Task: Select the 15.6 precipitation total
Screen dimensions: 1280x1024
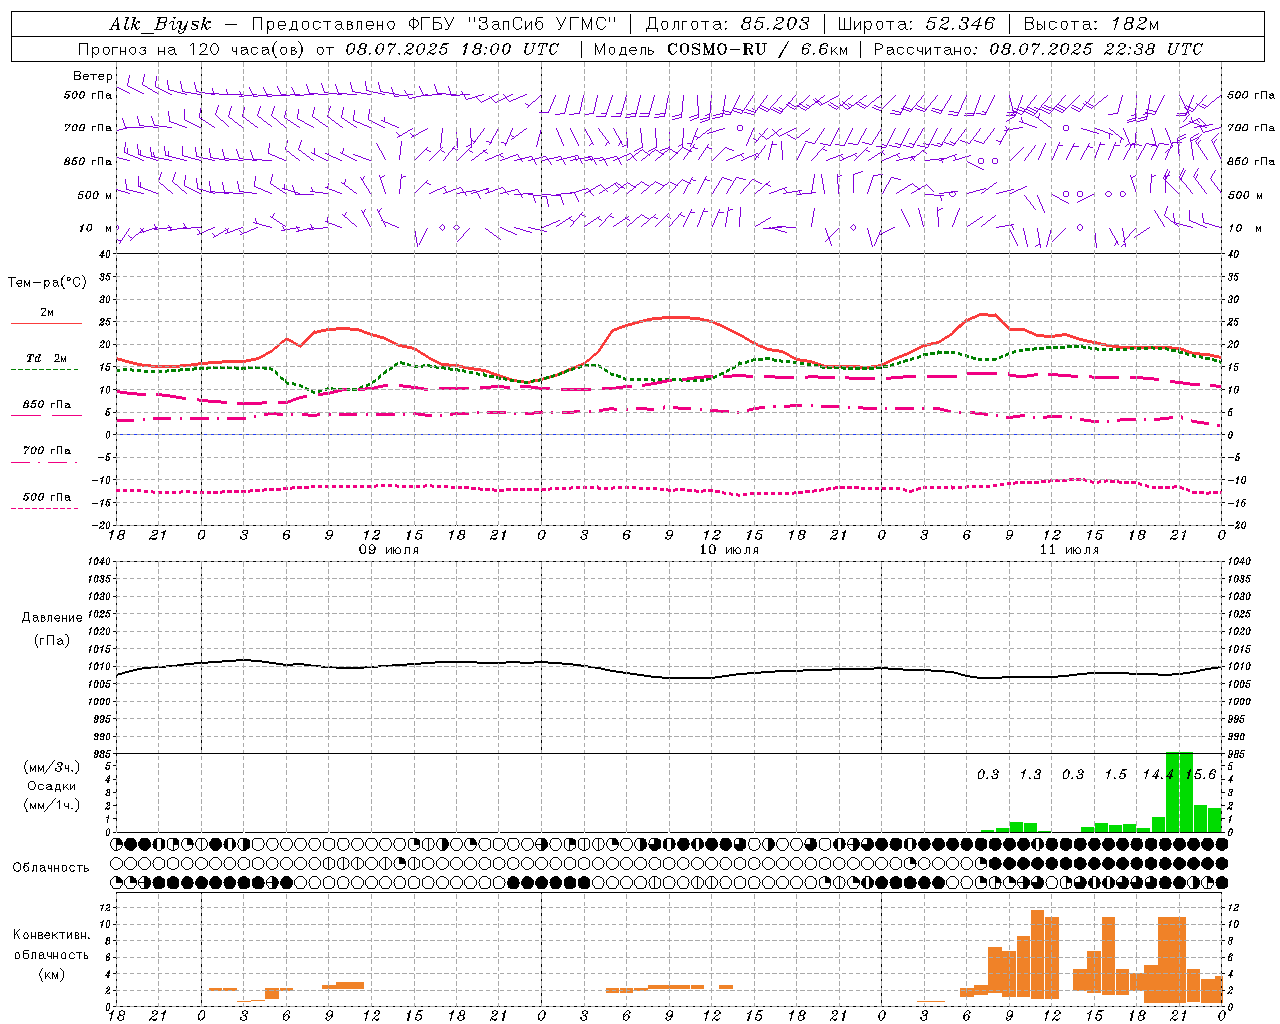Action: 1201,774
